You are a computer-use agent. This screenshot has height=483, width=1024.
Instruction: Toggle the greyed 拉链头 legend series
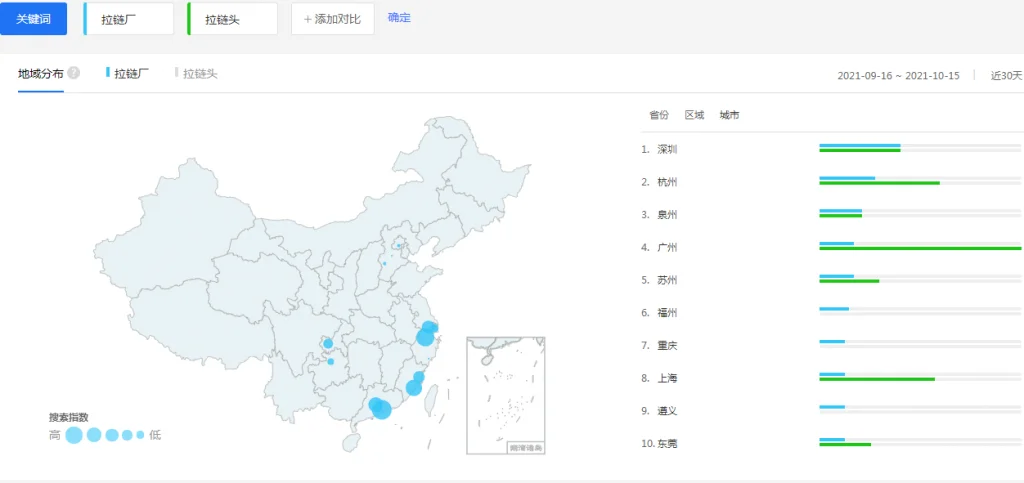click(197, 74)
